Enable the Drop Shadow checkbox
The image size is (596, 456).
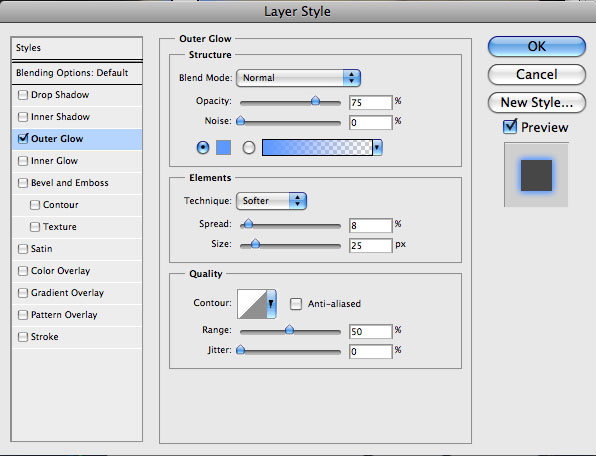point(23,95)
